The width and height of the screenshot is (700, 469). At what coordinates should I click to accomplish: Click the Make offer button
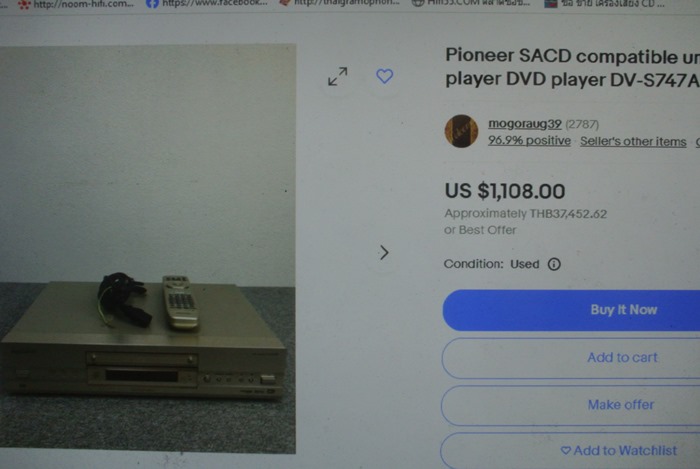(x=571, y=405)
